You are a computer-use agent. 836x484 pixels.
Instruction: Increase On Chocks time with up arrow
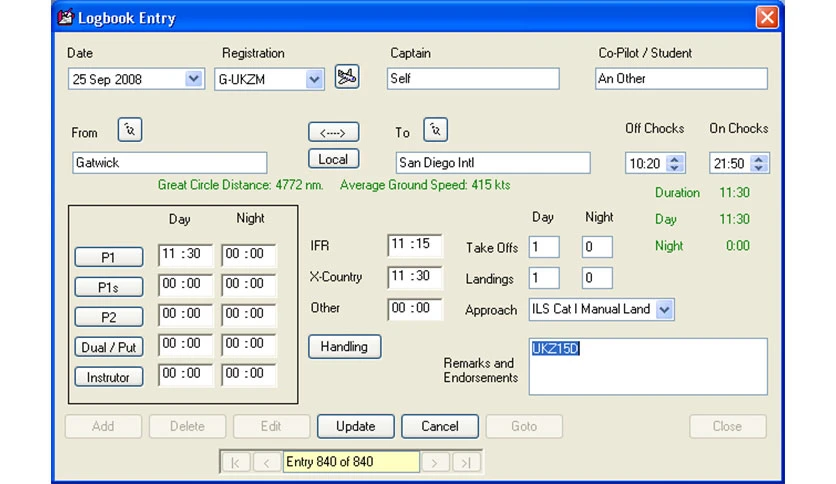pos(759,159)
